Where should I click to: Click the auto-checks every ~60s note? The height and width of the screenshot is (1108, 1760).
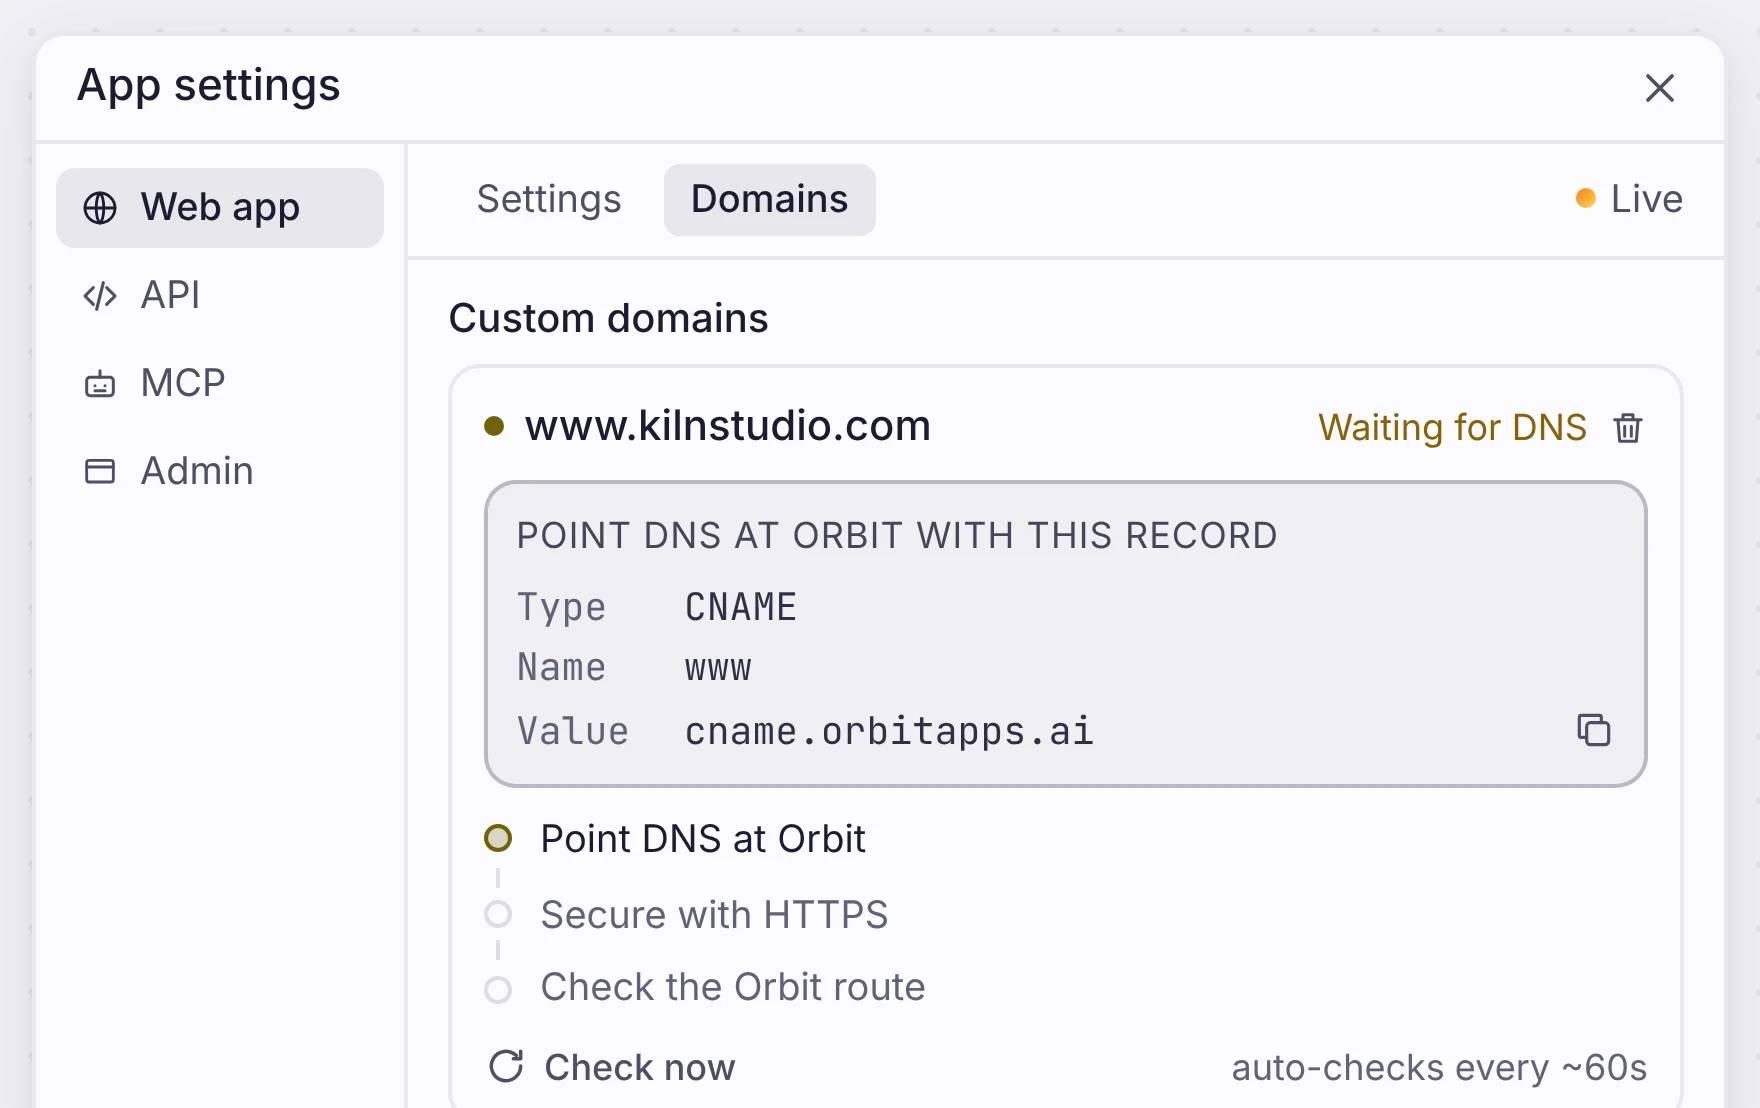coord(1439,1068)
